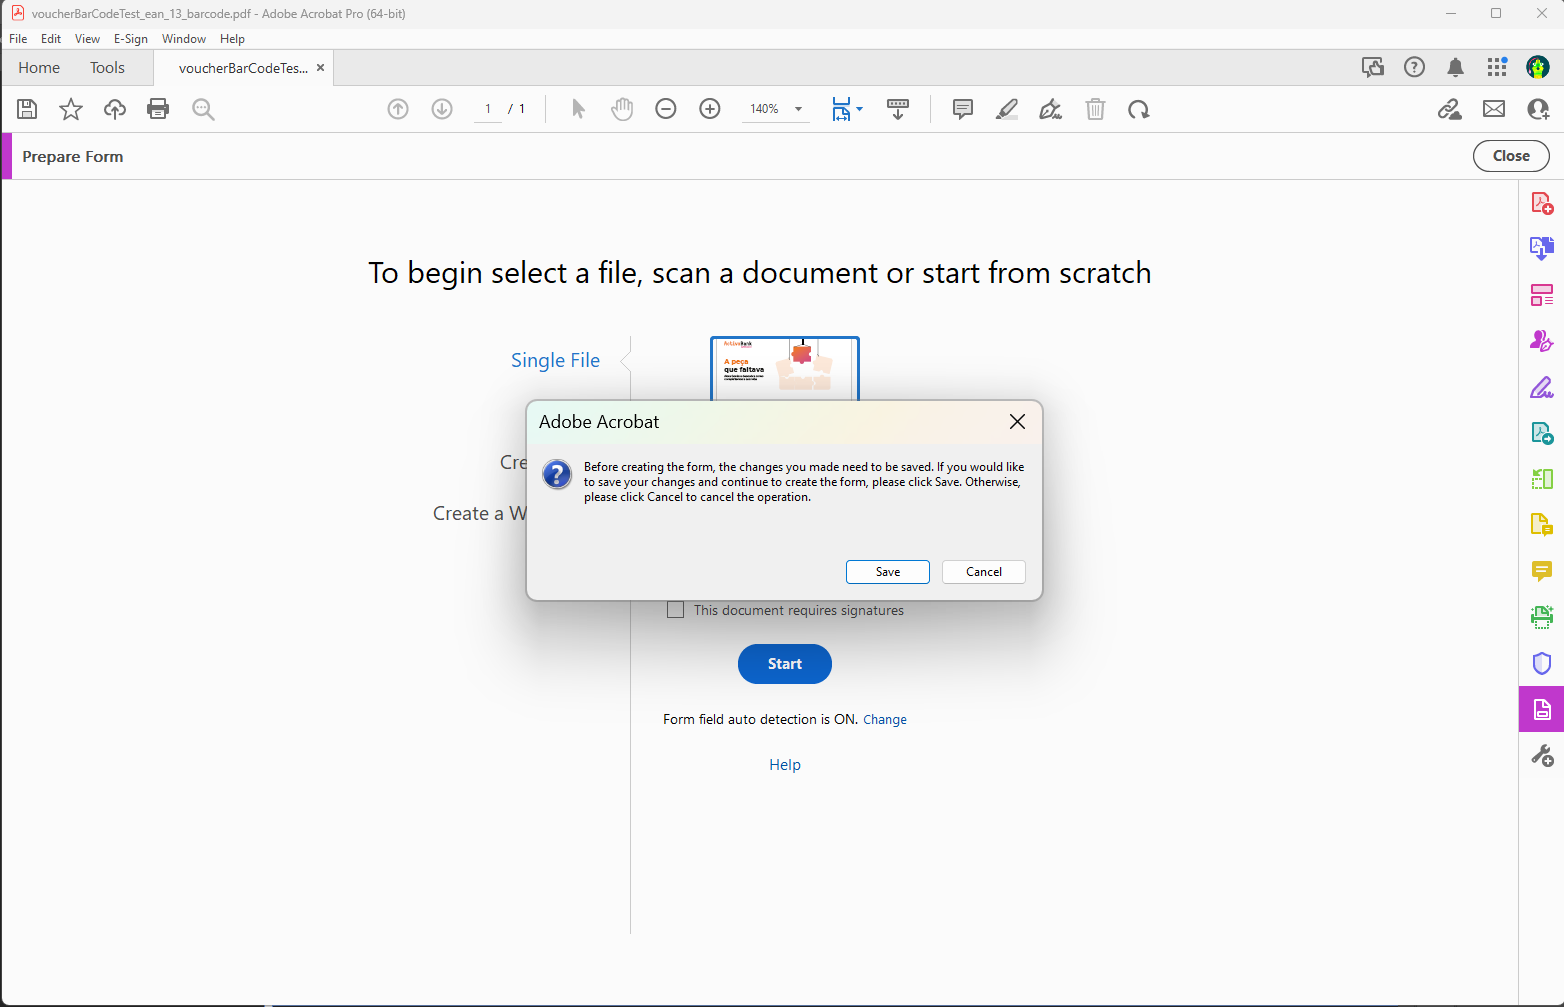Click Change next to form field auto detection

tap(884, 719)
